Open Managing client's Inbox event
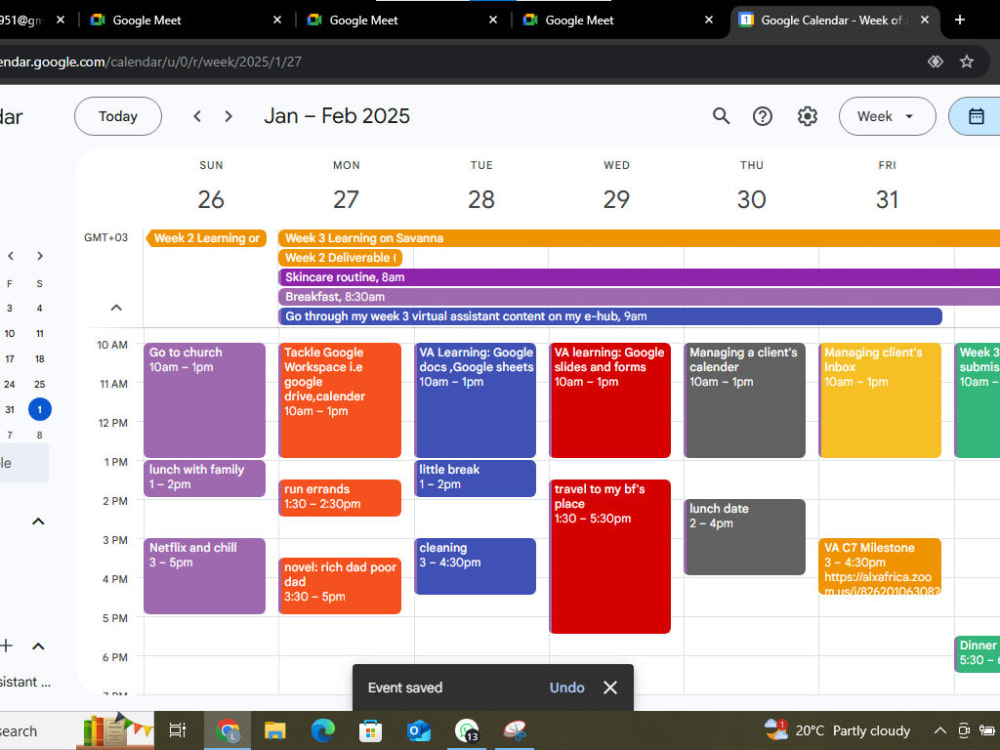Image resolution: width=1000 pixels, height=750 pixels. point(880,400)
